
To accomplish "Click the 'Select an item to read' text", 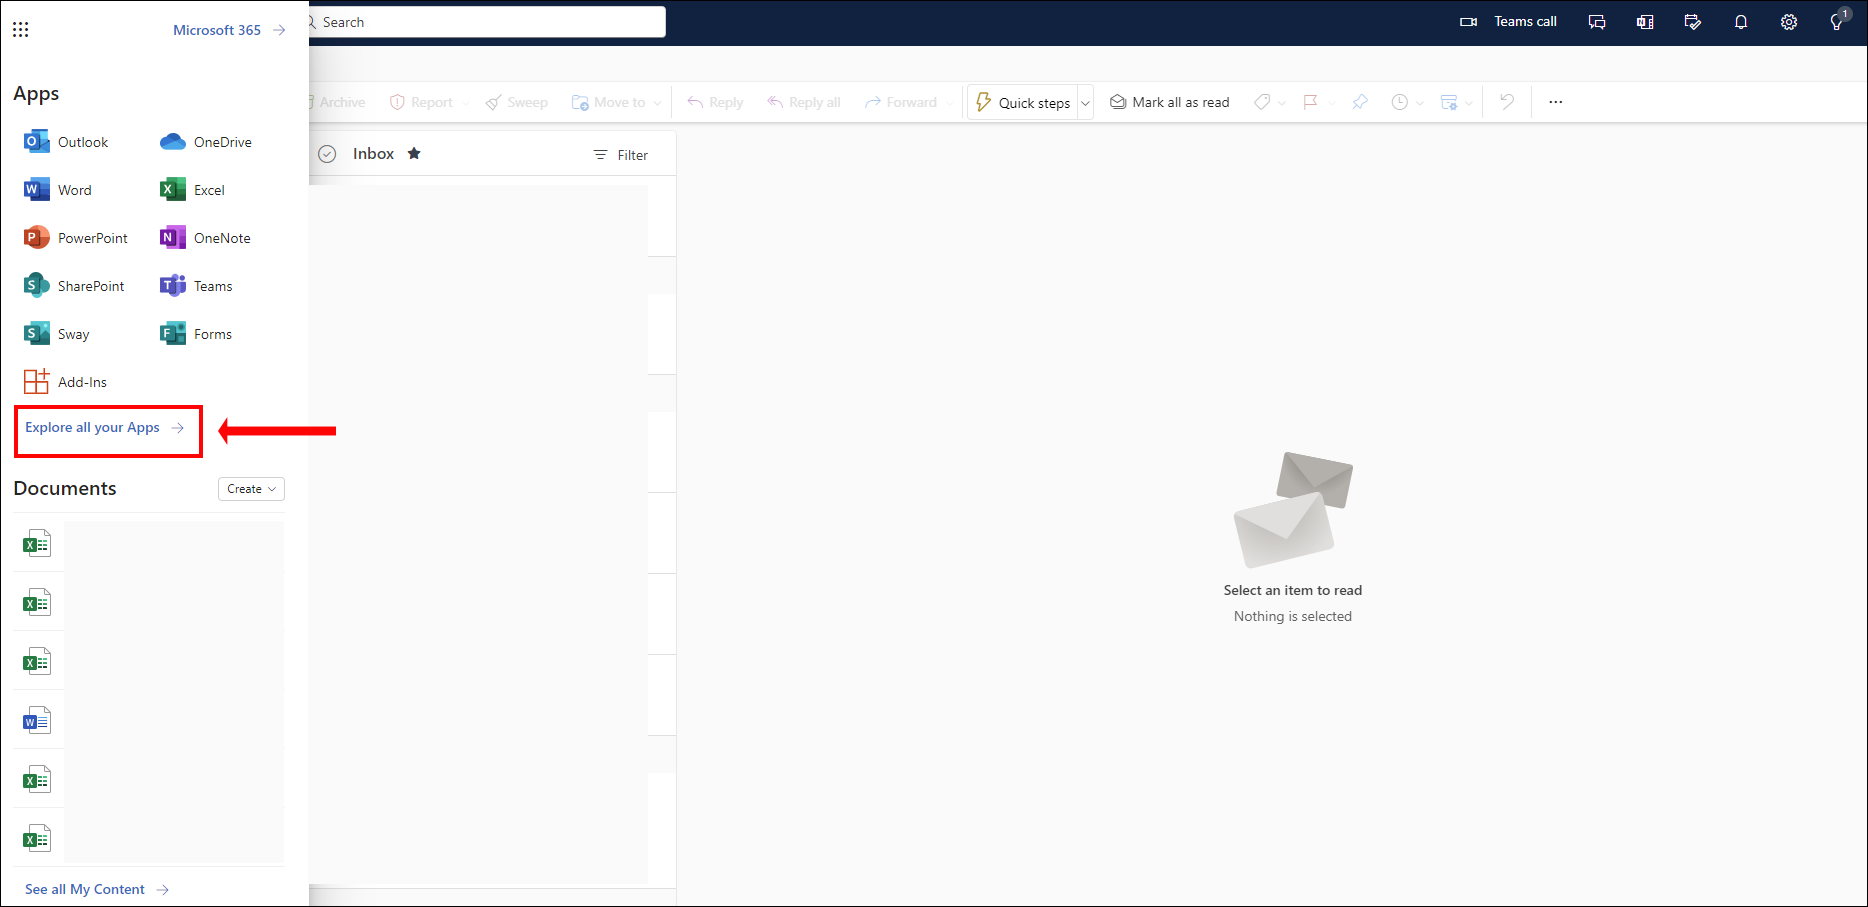I will coord(1293,590).
